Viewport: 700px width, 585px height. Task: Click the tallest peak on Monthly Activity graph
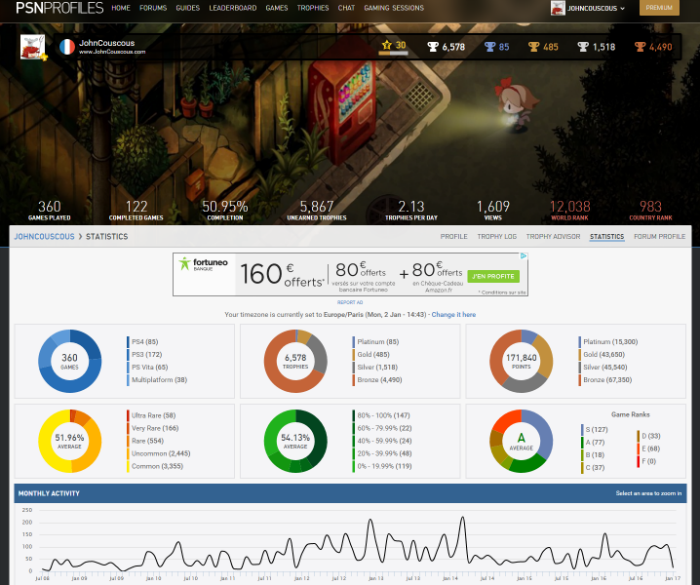[x=462, y=518]
